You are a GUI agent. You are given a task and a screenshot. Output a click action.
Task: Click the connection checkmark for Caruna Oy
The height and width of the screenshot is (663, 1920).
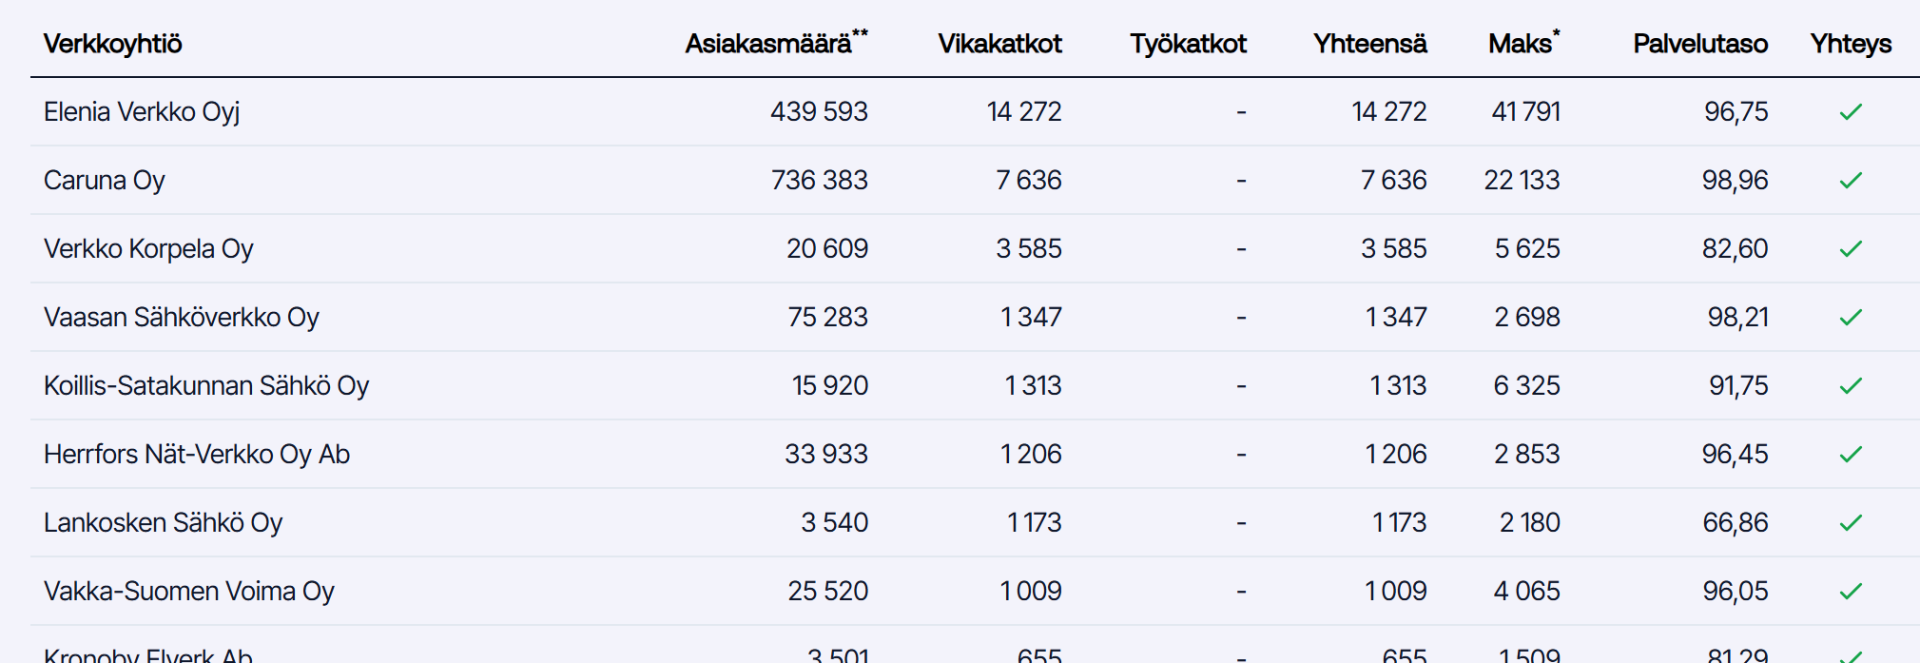(x=1851, y=180)
